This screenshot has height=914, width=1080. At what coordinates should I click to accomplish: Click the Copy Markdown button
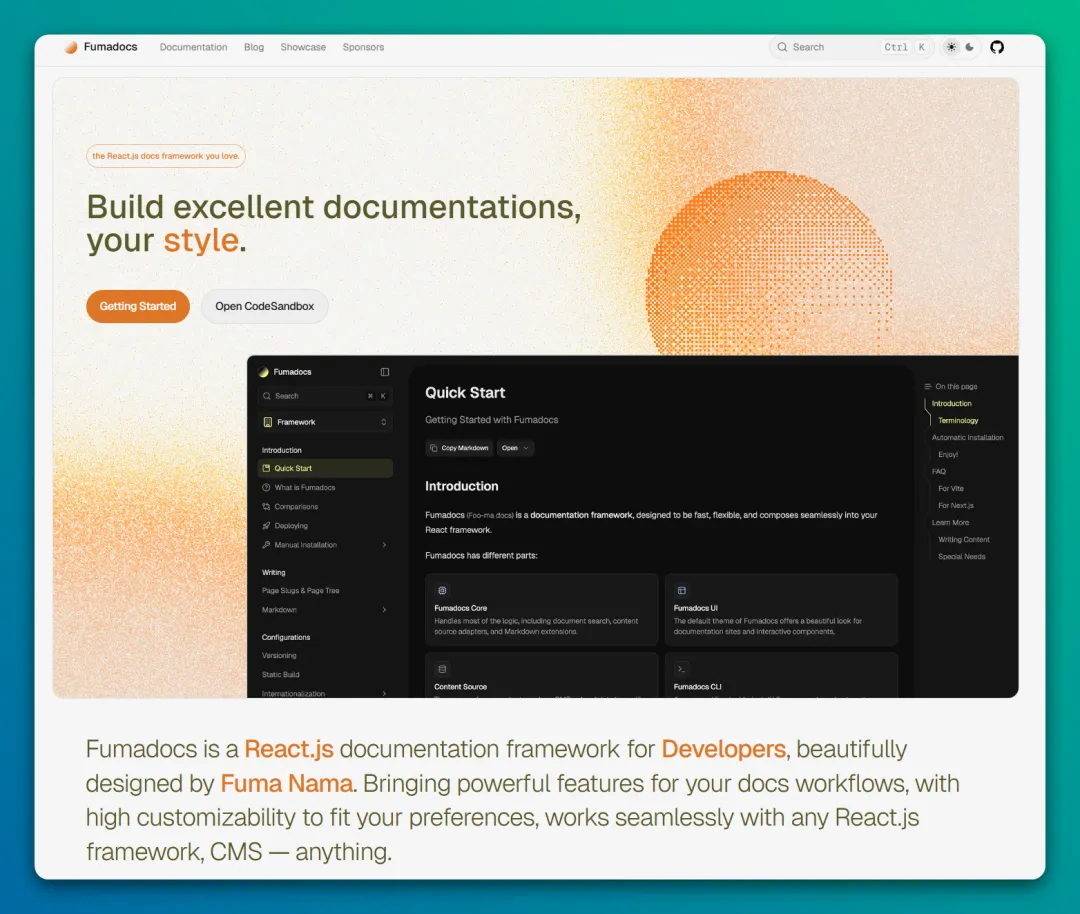click(x=459, y=448)
